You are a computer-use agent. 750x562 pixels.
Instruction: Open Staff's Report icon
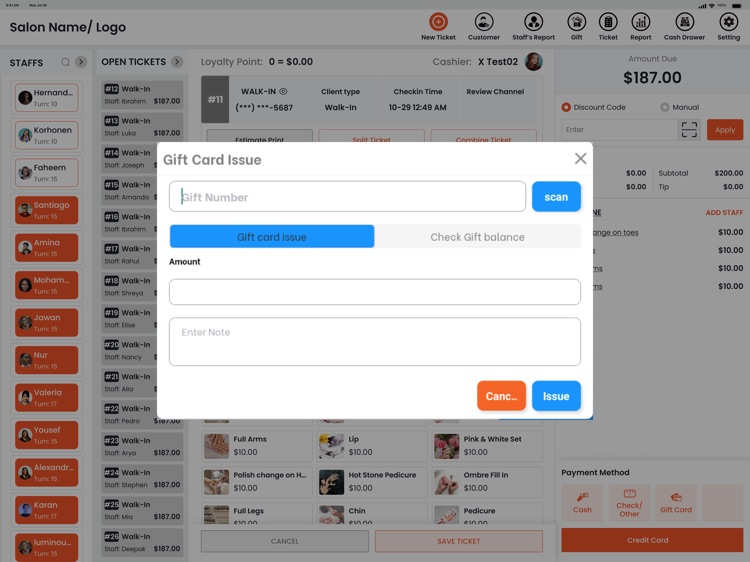click(533, 27)
